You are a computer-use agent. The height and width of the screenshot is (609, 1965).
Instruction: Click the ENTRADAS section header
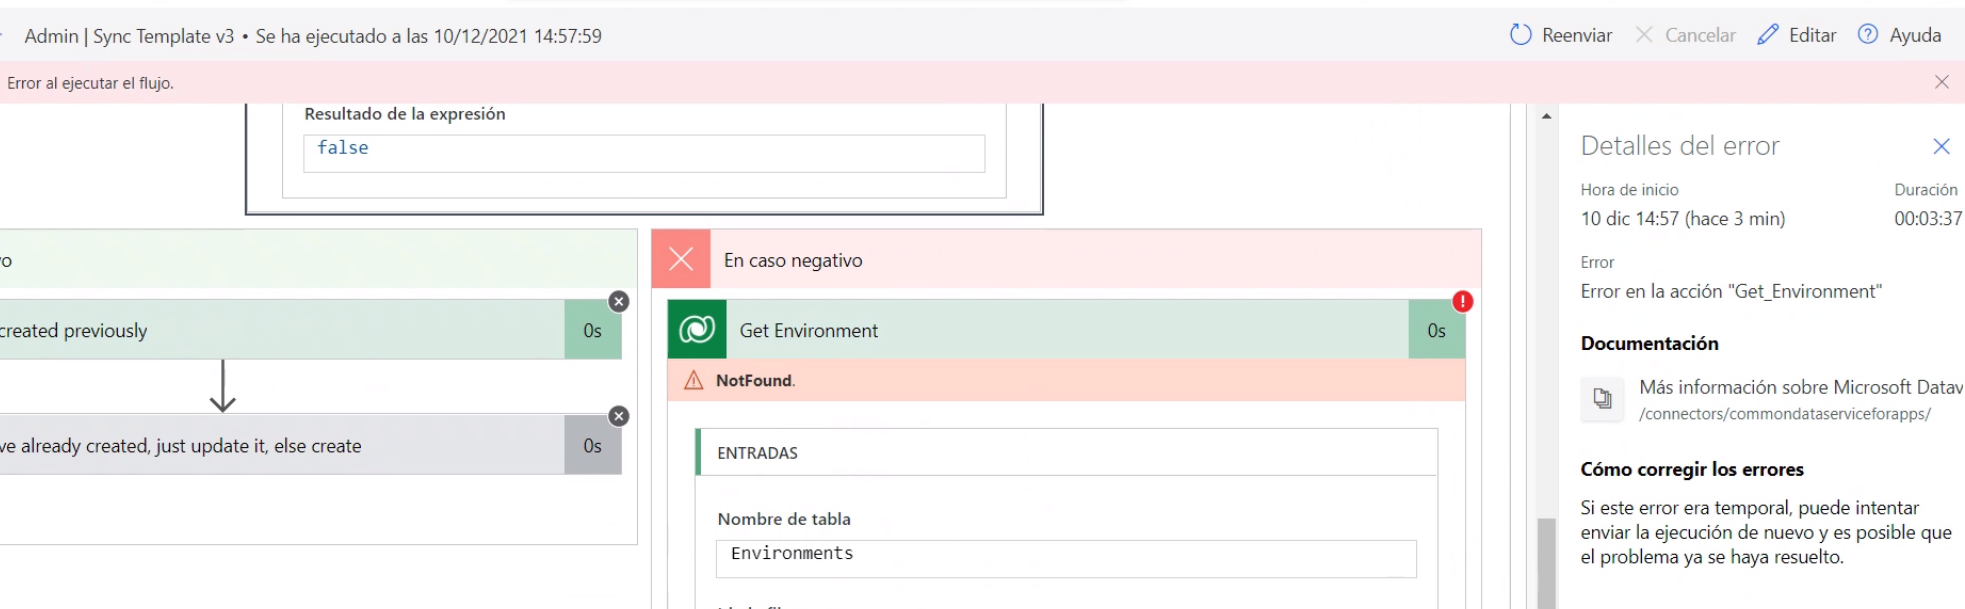[x=1066, y=452]
